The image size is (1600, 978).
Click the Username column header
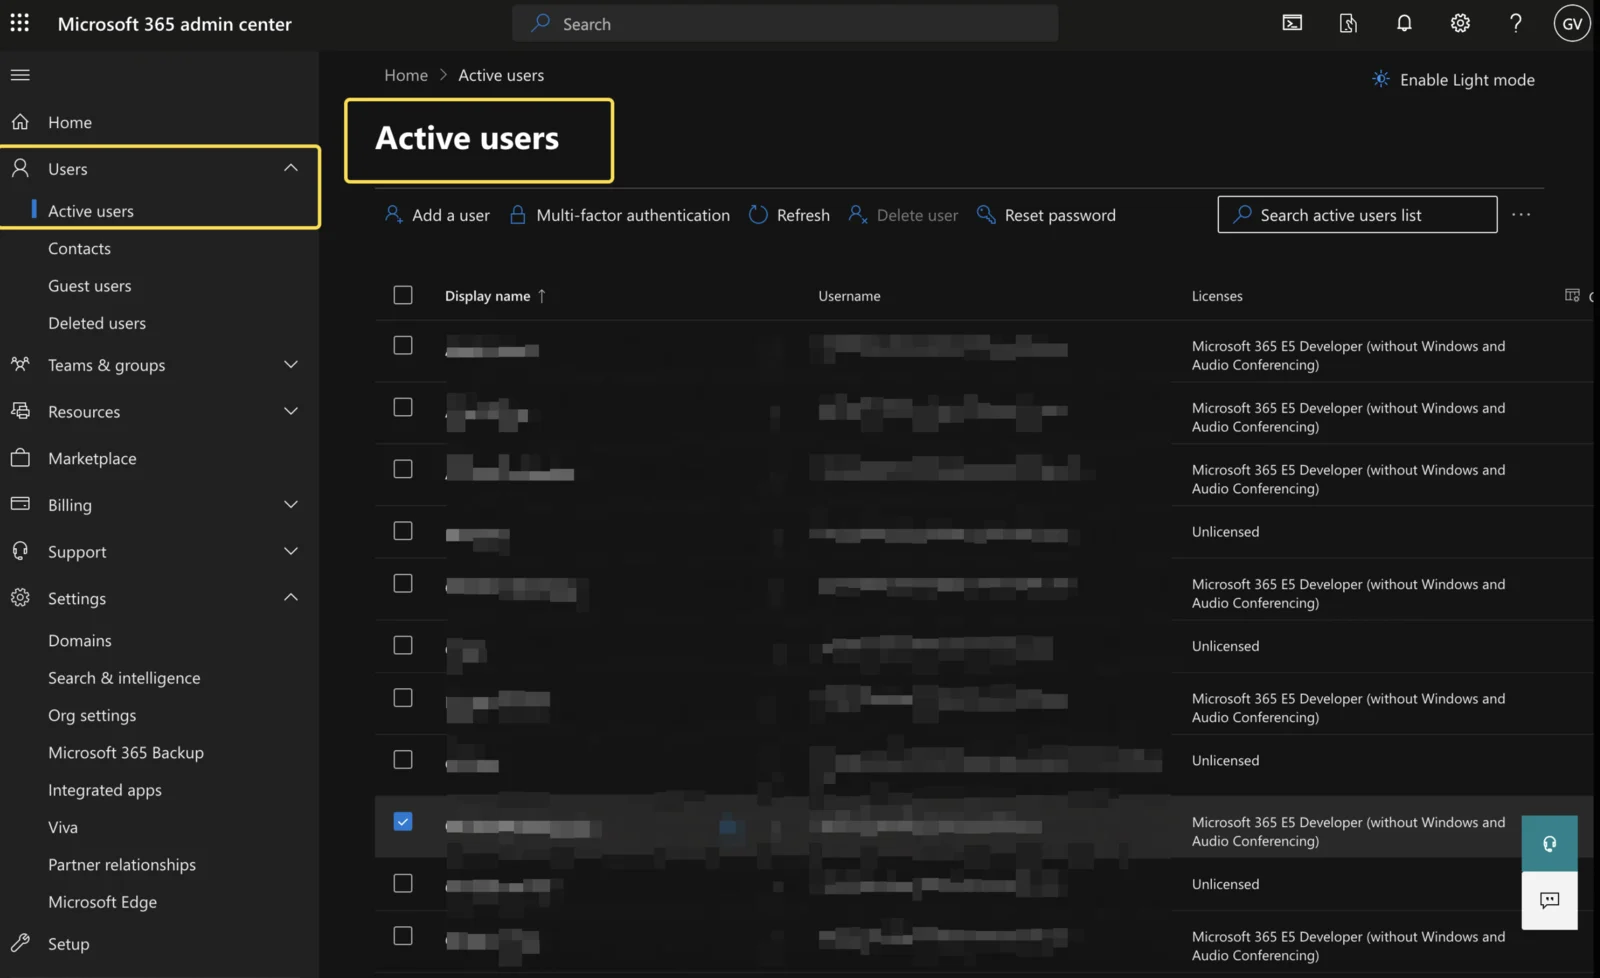[849, 296]
